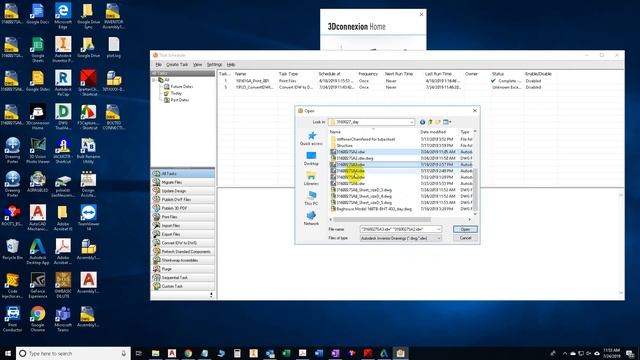Click Cancel button in Open dialog
This screenshot has height=360, width=640.
pyautogui.click(x=465, y=238)
